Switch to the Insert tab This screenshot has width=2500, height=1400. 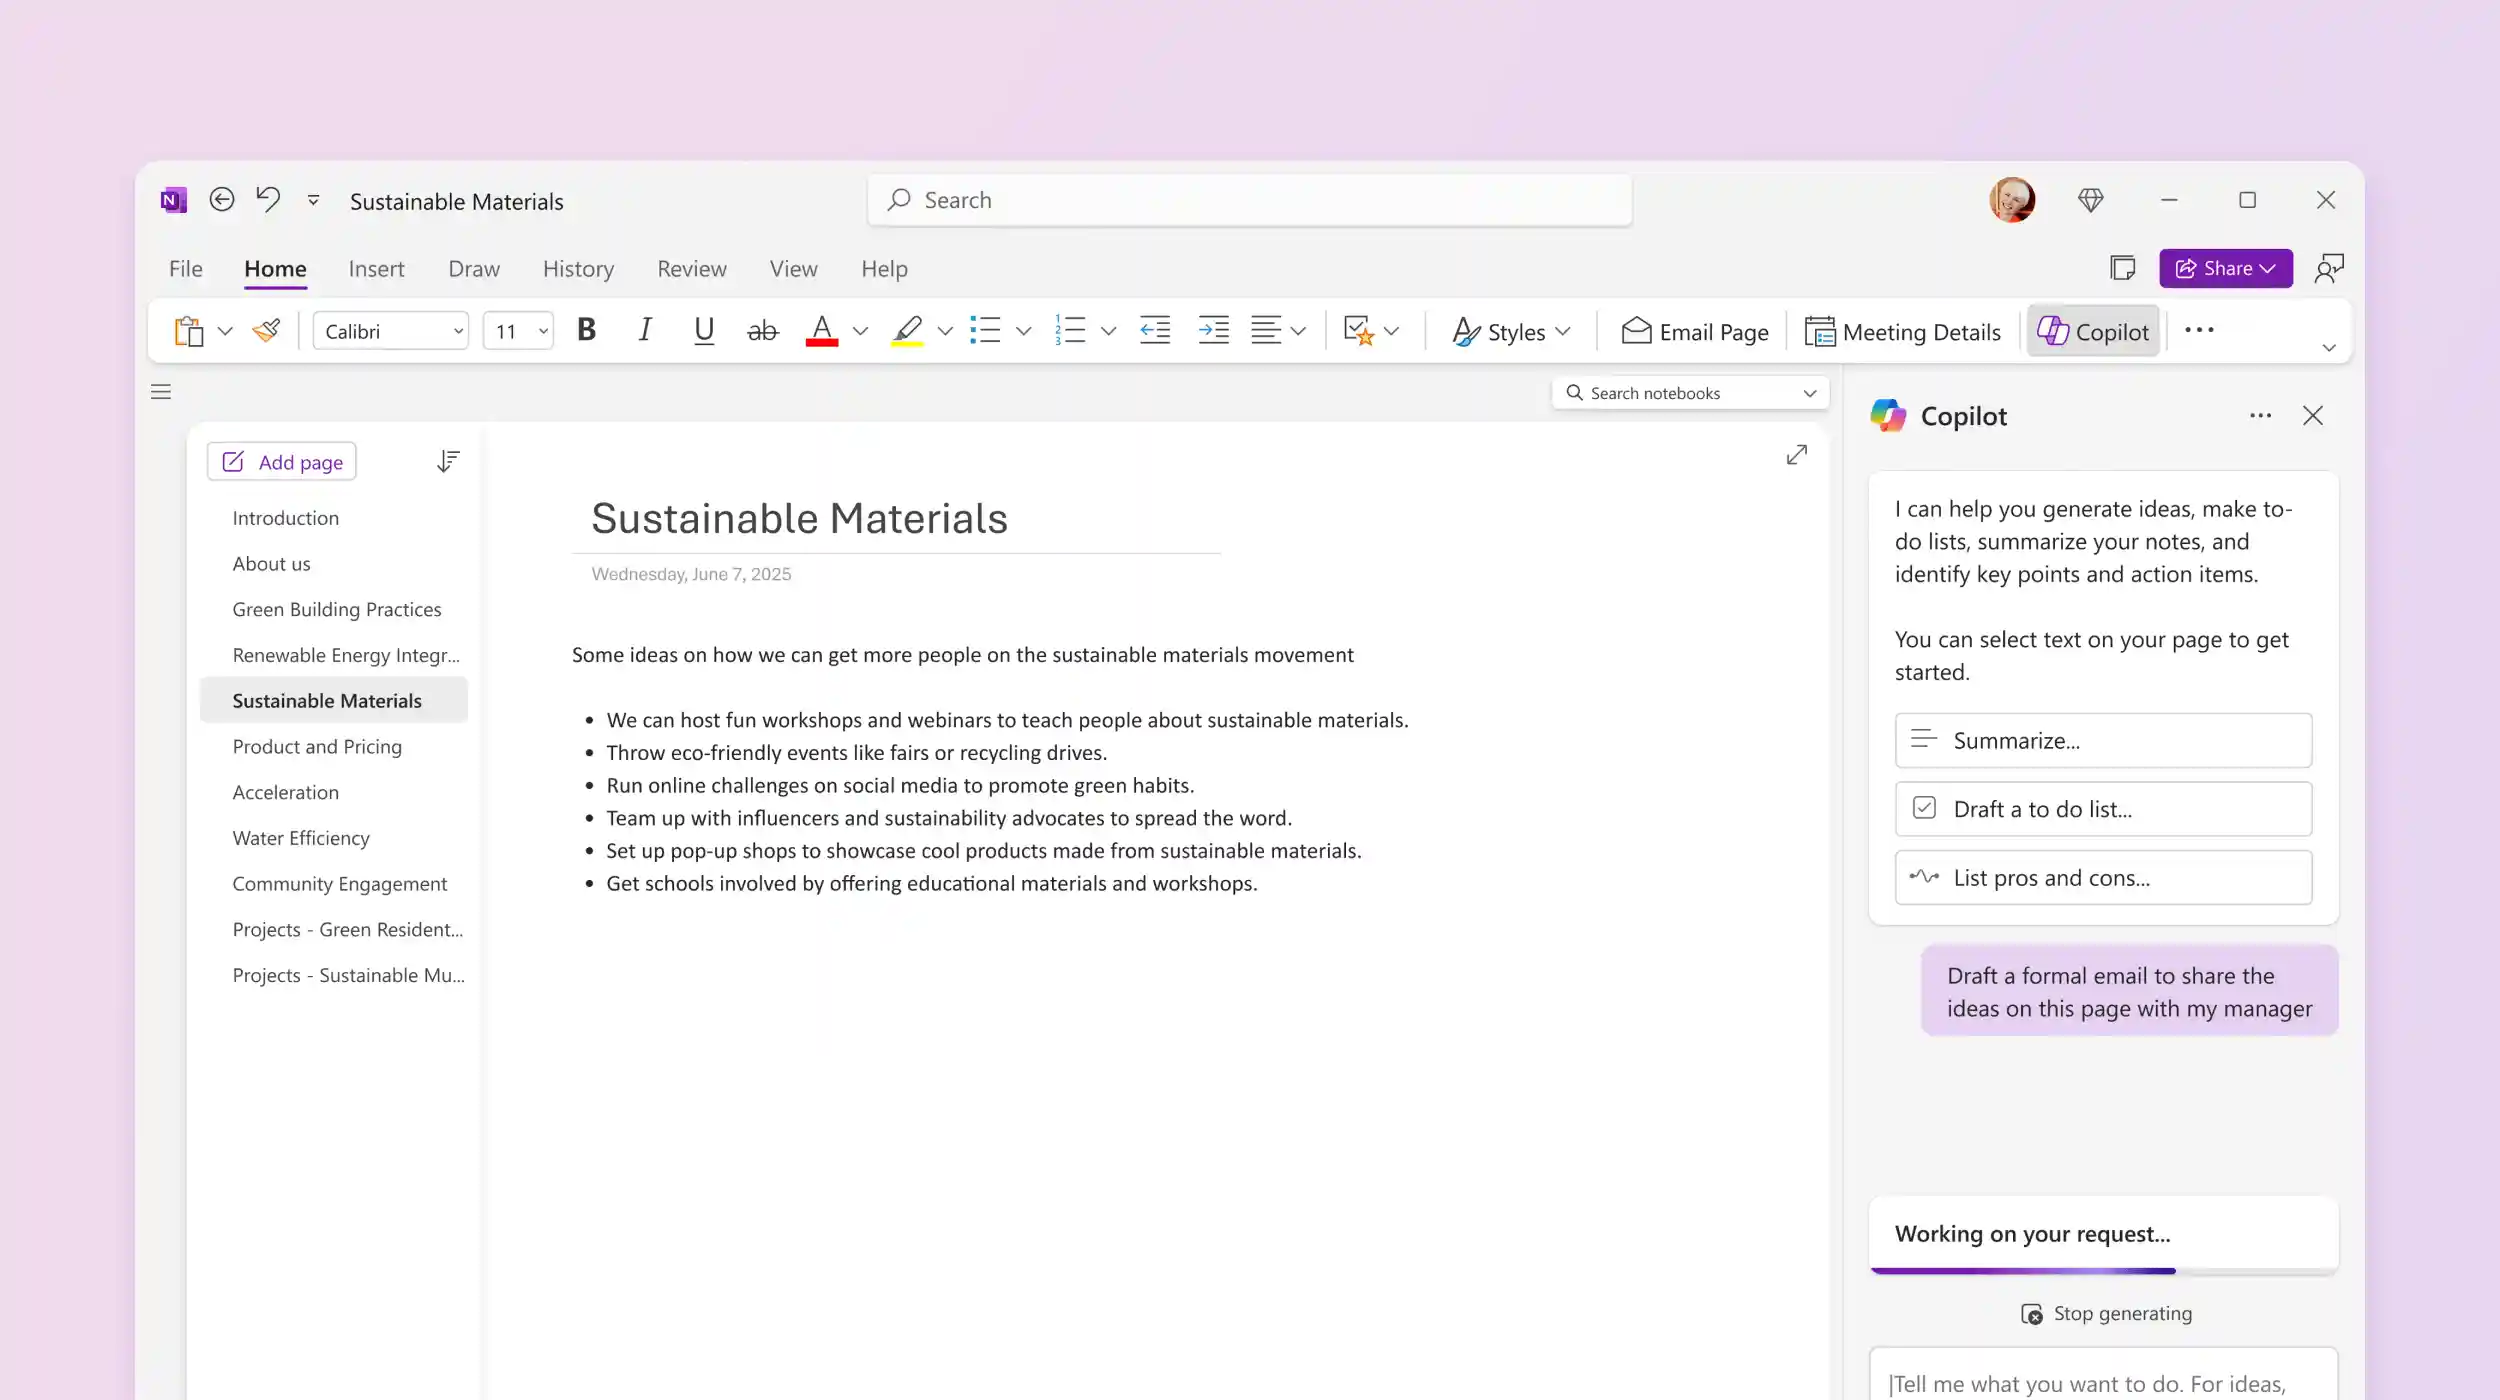pyautogui.click(x=376, y=268)
